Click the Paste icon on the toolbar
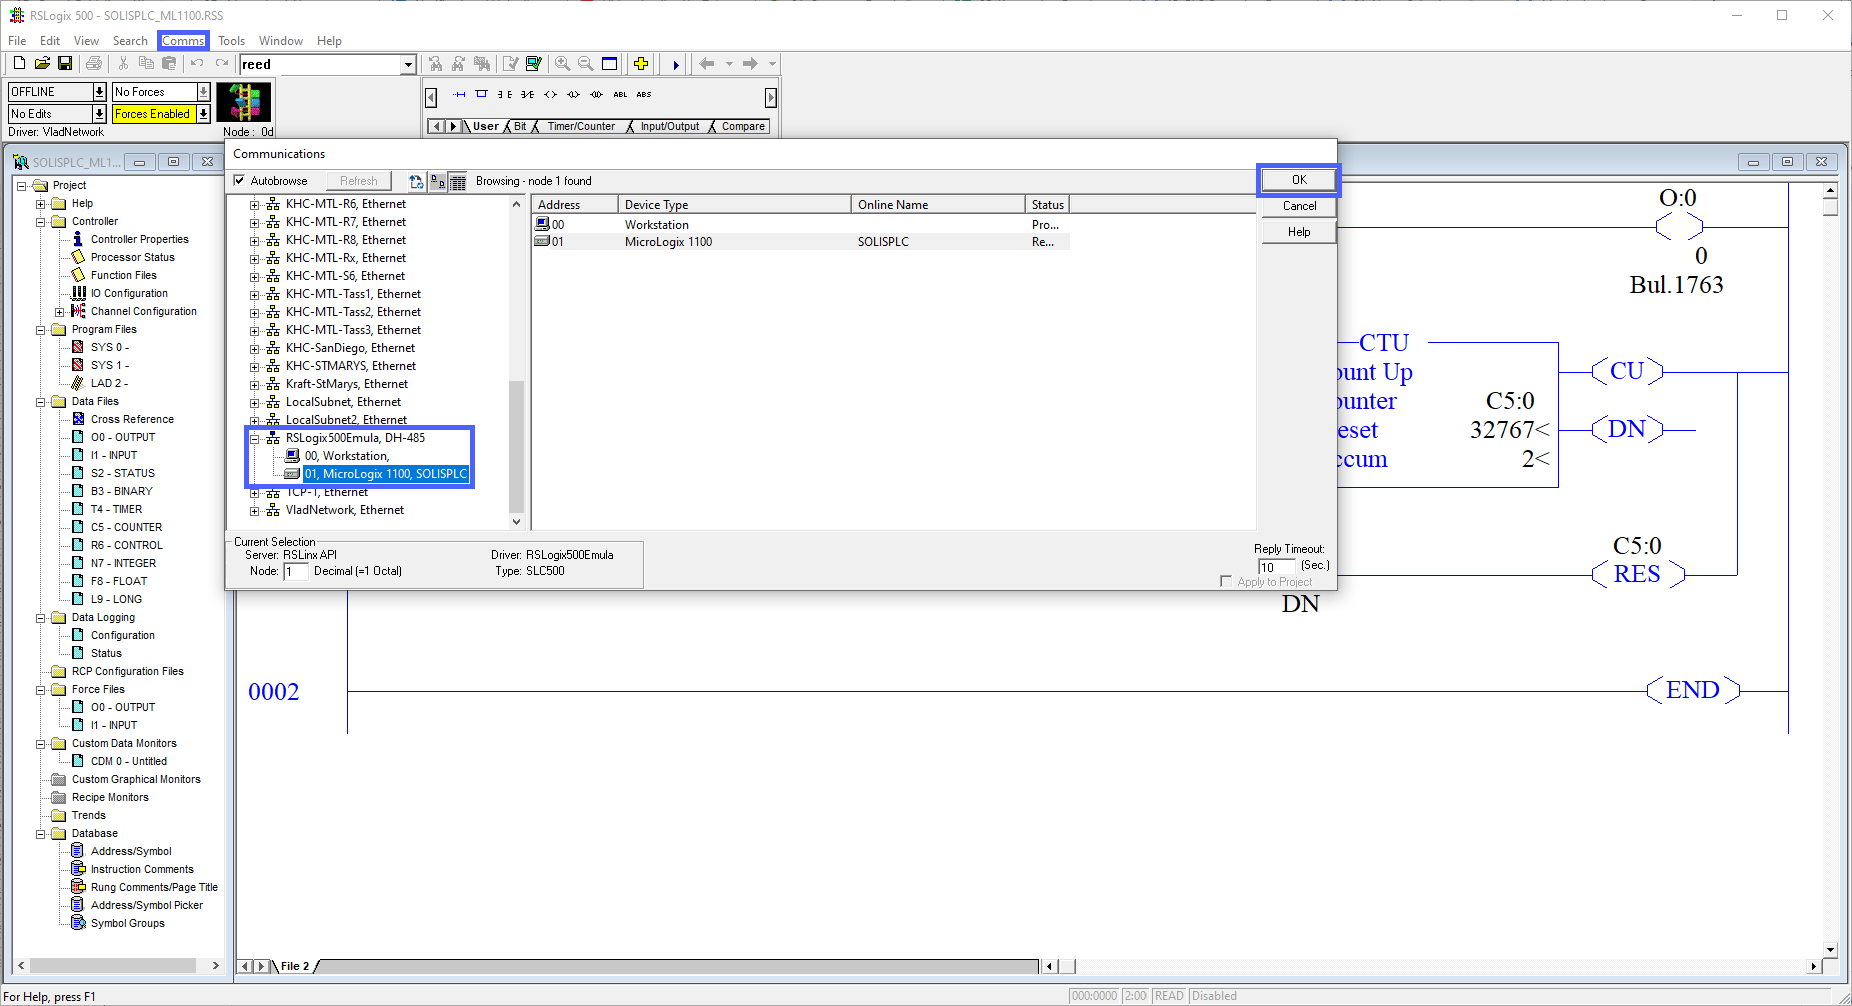 click(169, 63)
